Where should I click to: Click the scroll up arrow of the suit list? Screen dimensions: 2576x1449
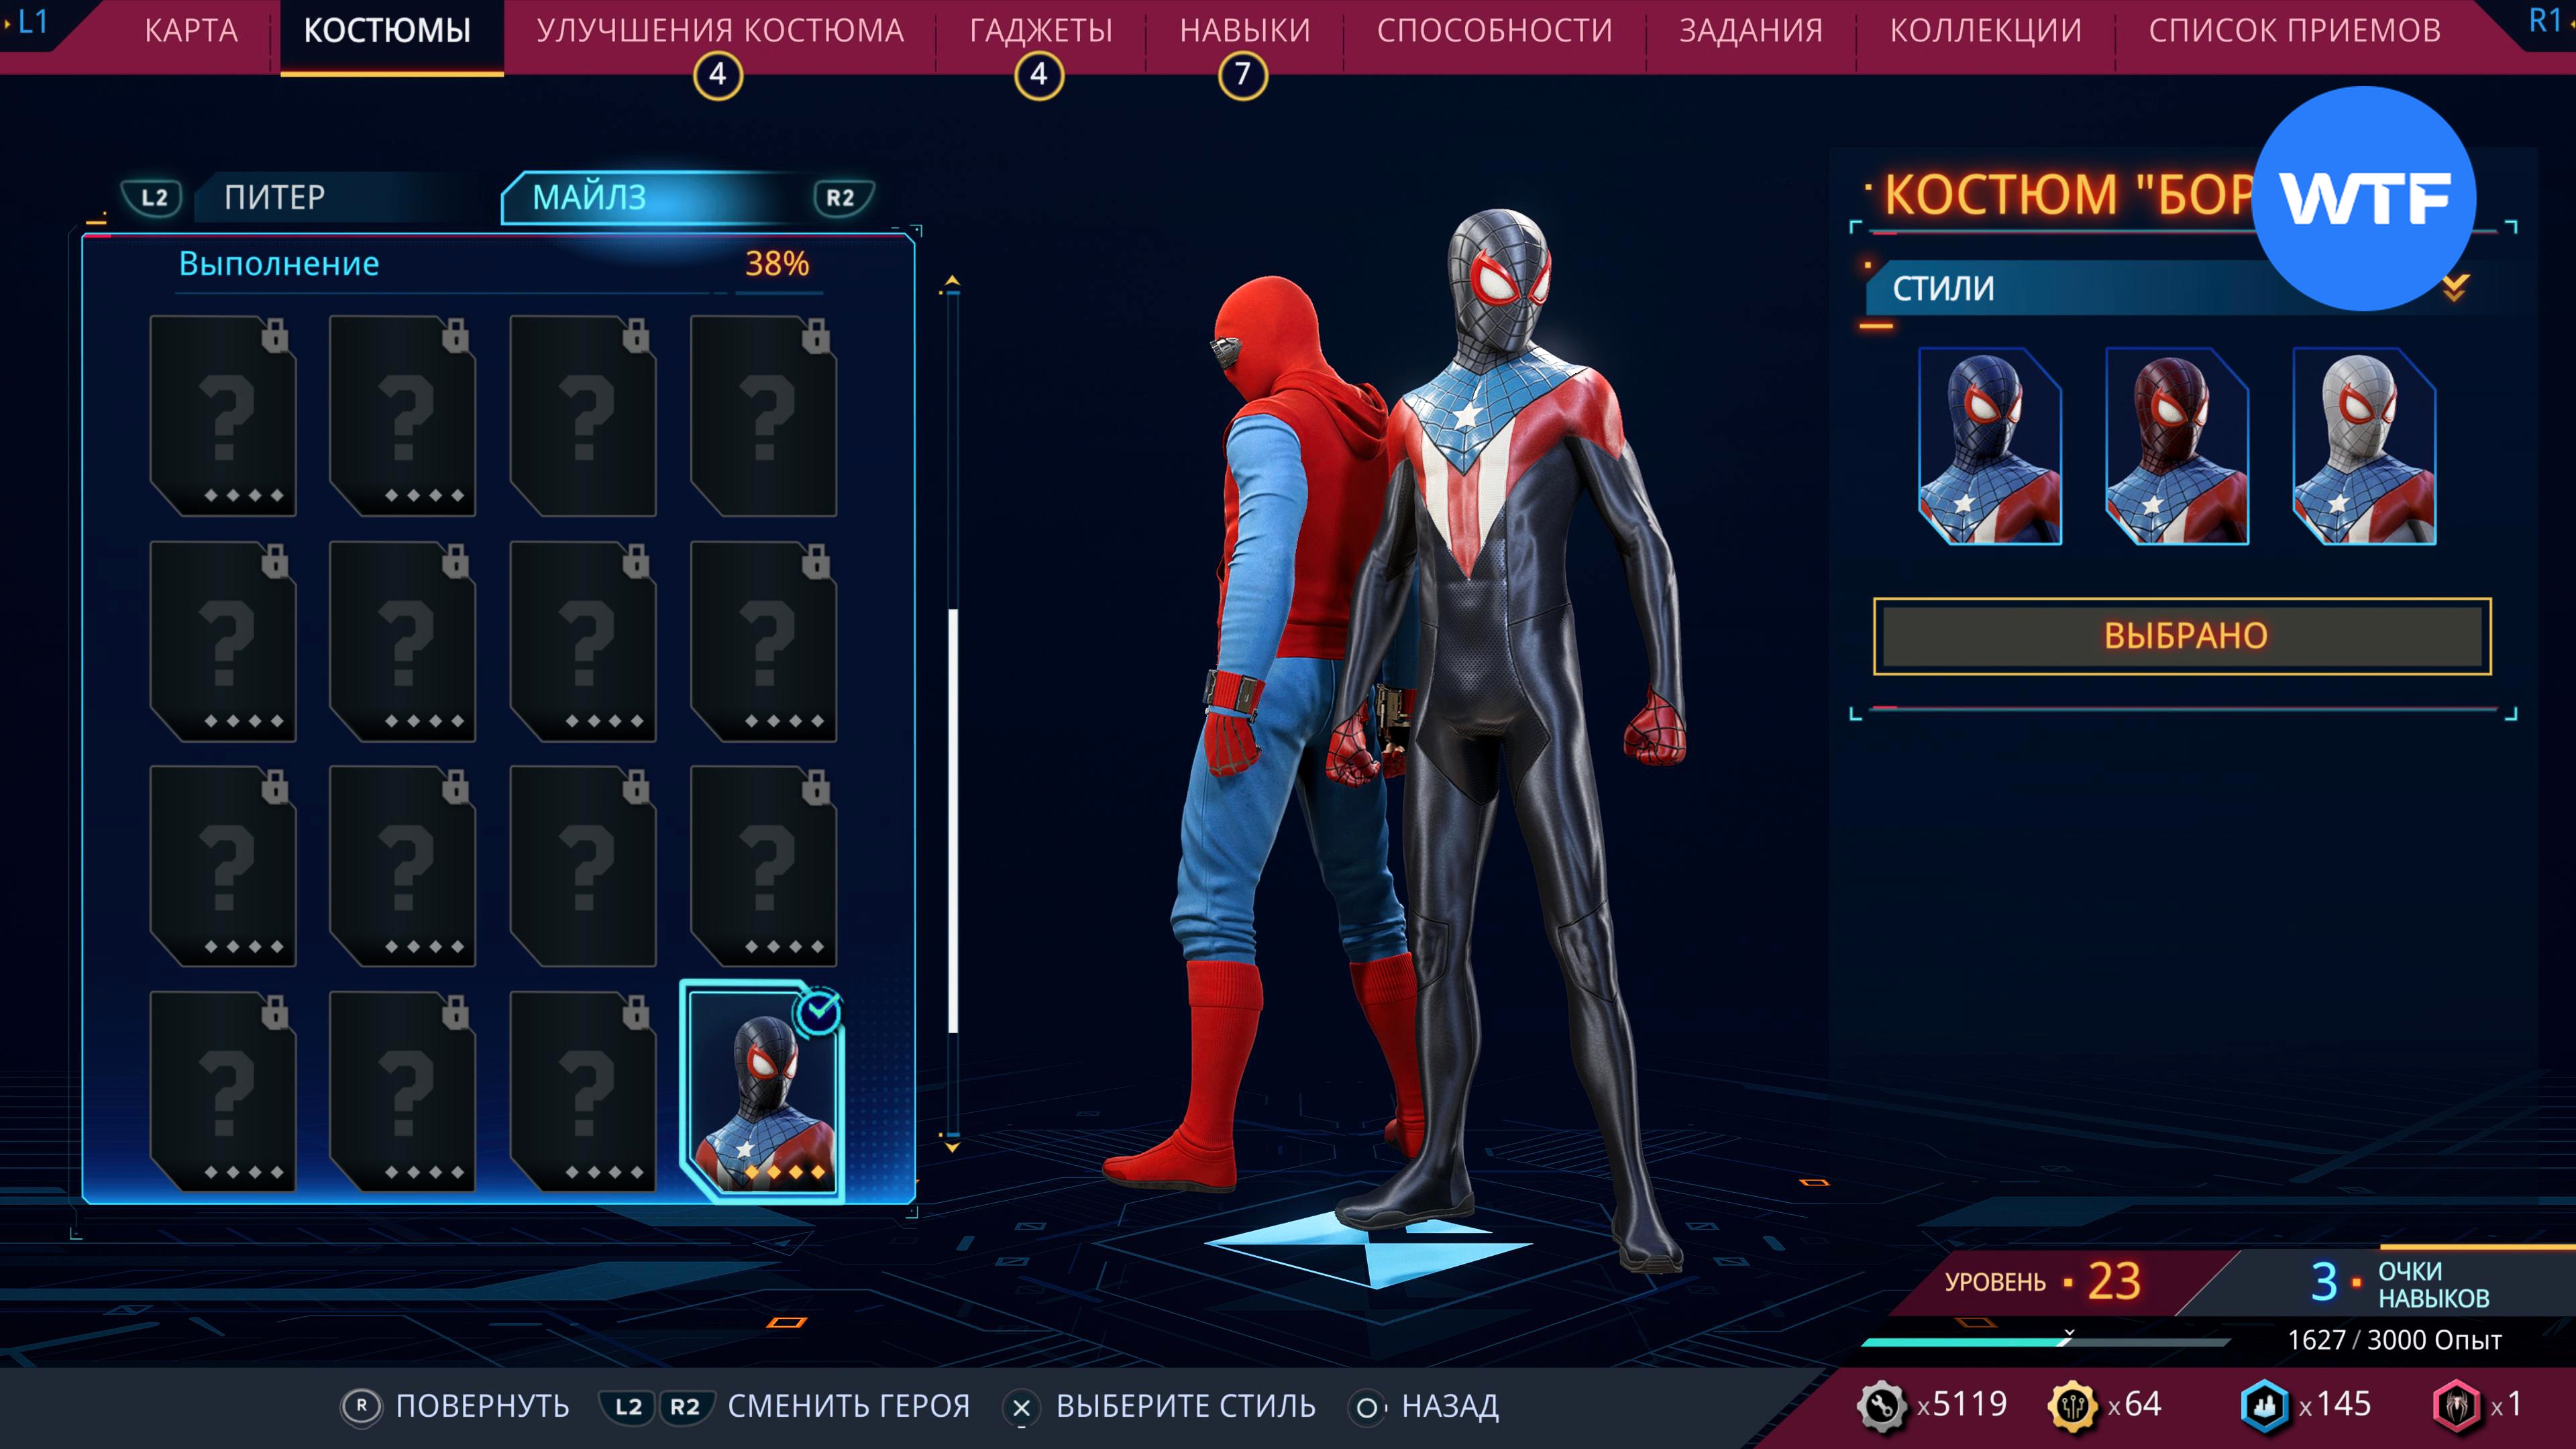[952, 281]
